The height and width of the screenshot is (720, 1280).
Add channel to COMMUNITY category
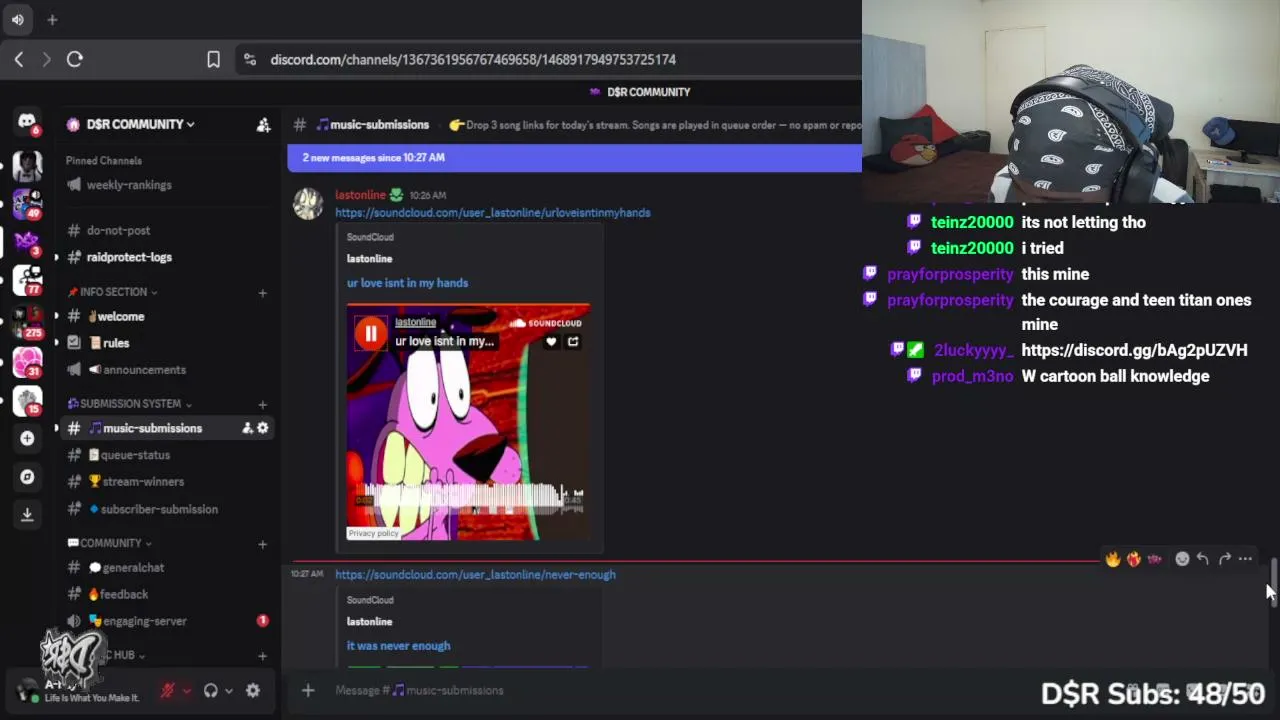click(262, 545)
